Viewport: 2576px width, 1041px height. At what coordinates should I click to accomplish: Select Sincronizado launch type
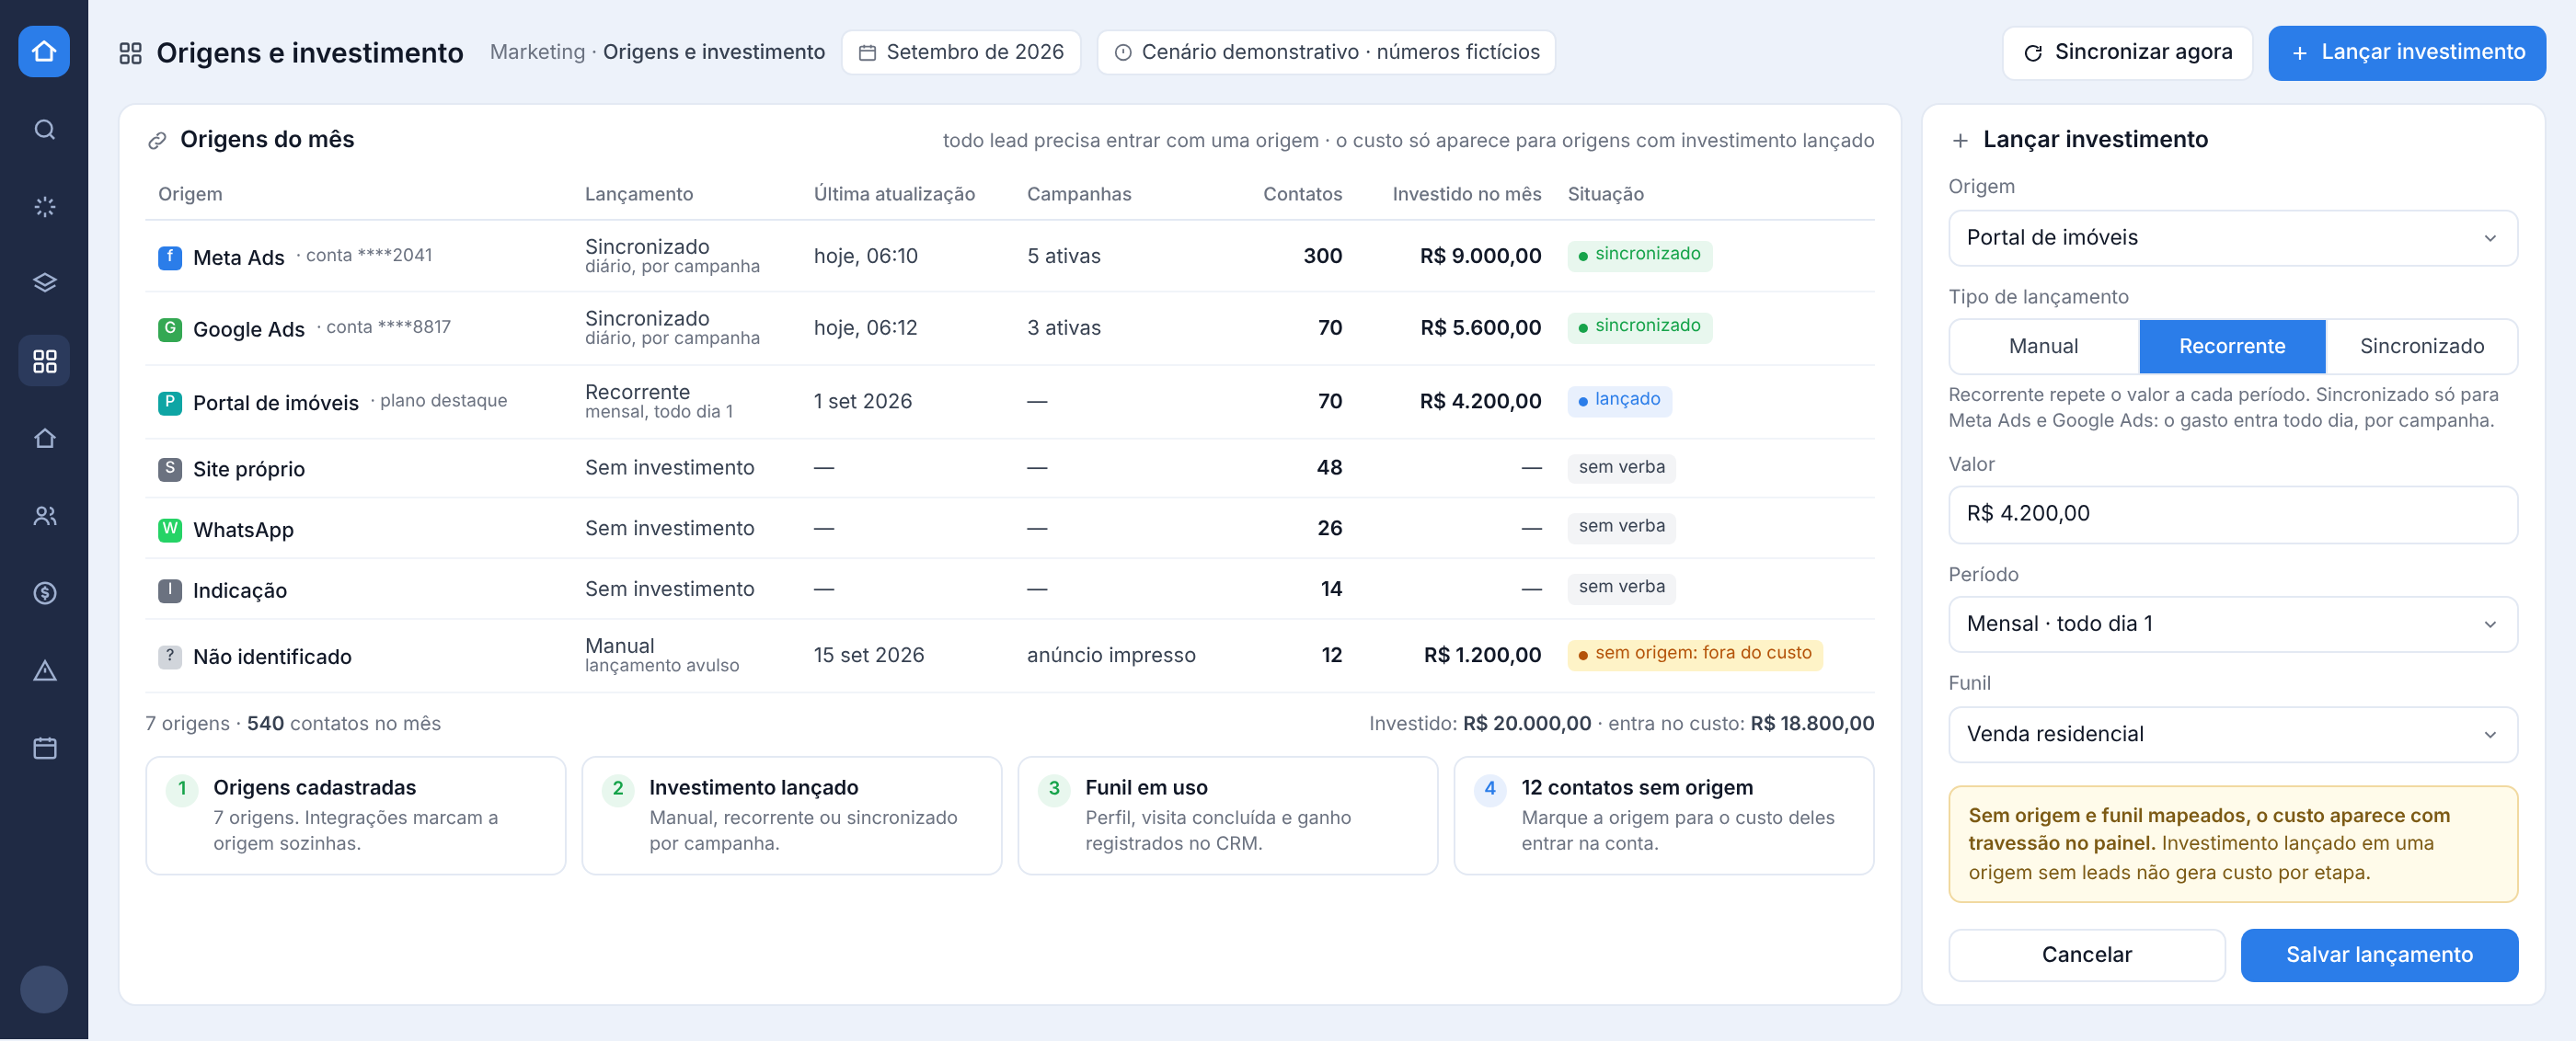[2421, 346]
